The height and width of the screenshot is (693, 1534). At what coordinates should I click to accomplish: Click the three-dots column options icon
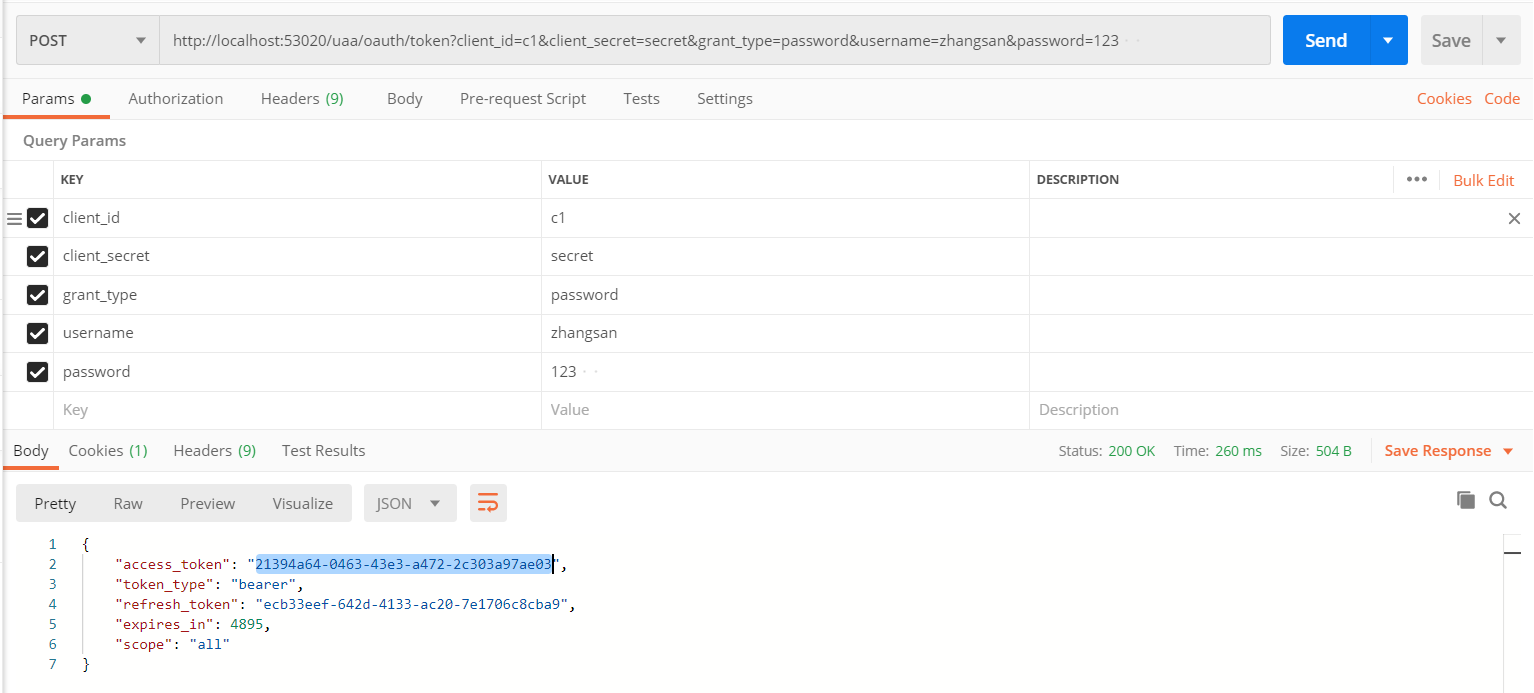[x=1416, y=180]
